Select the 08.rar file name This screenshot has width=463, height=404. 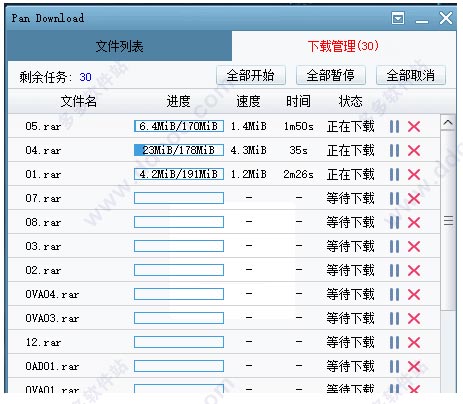43,222
